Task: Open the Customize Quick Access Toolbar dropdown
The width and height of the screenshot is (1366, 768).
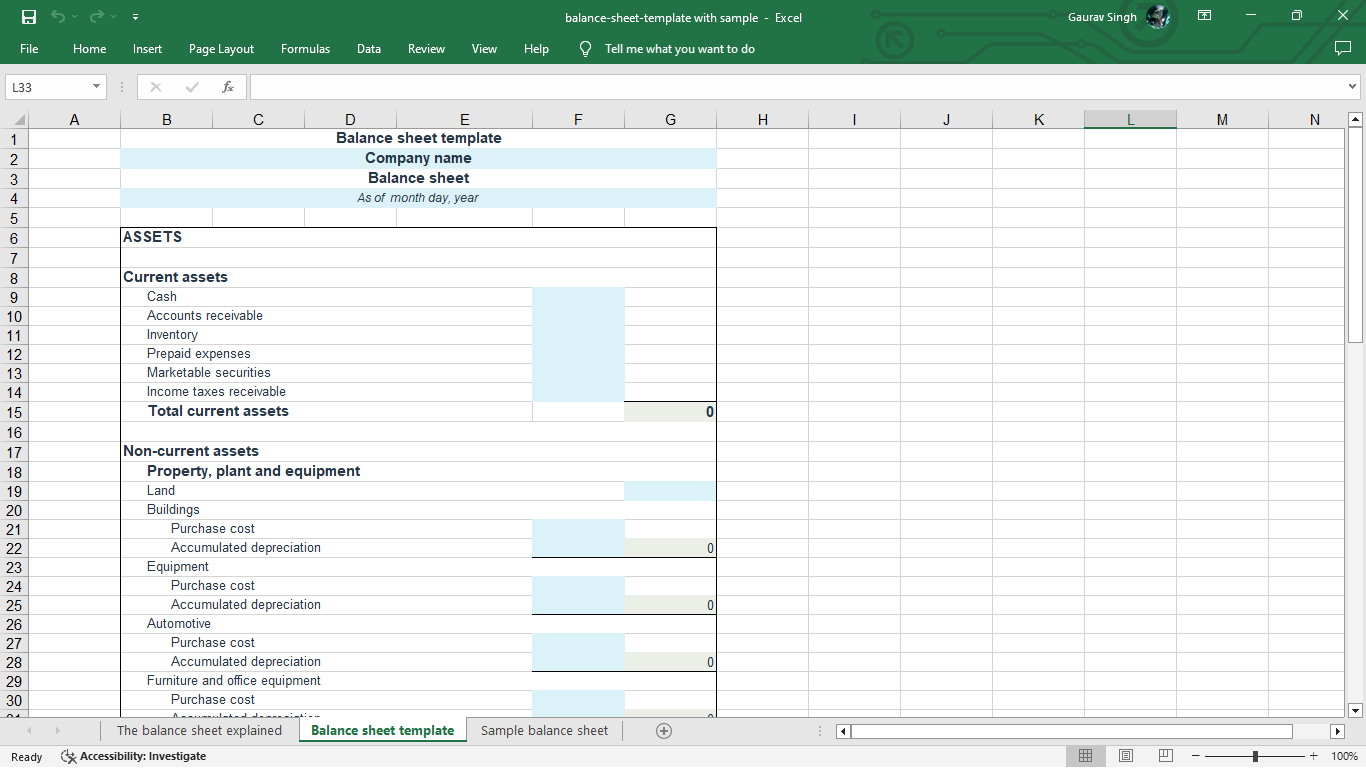Action: [135, 16]
